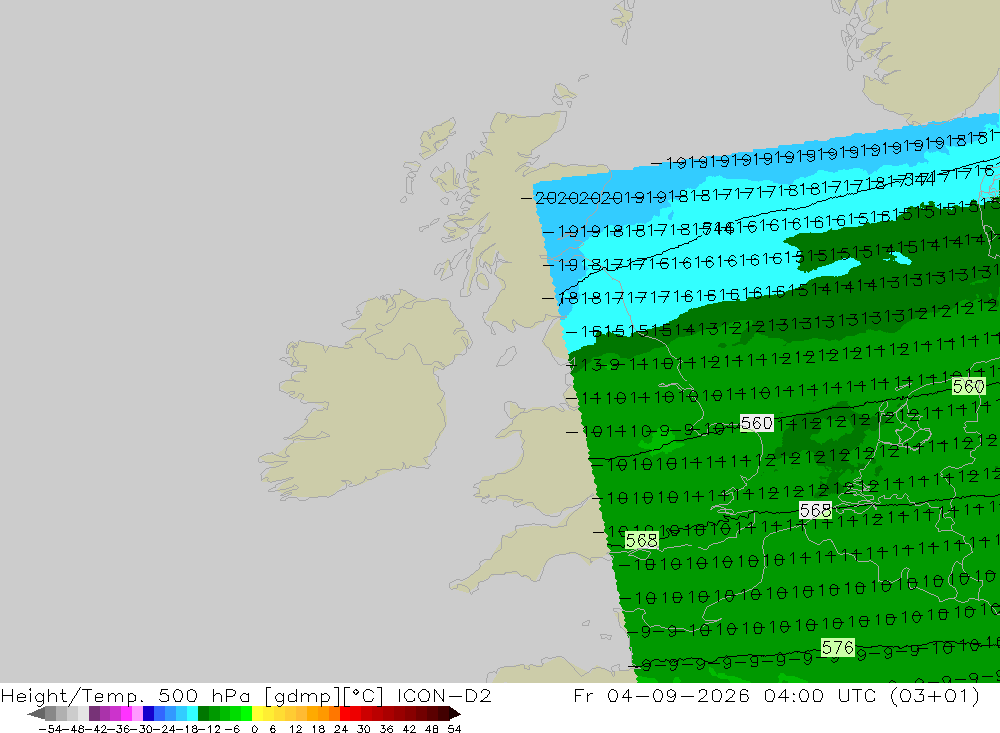
Task: Click the 54 scale number at legend end
Action: click(454, 729)
